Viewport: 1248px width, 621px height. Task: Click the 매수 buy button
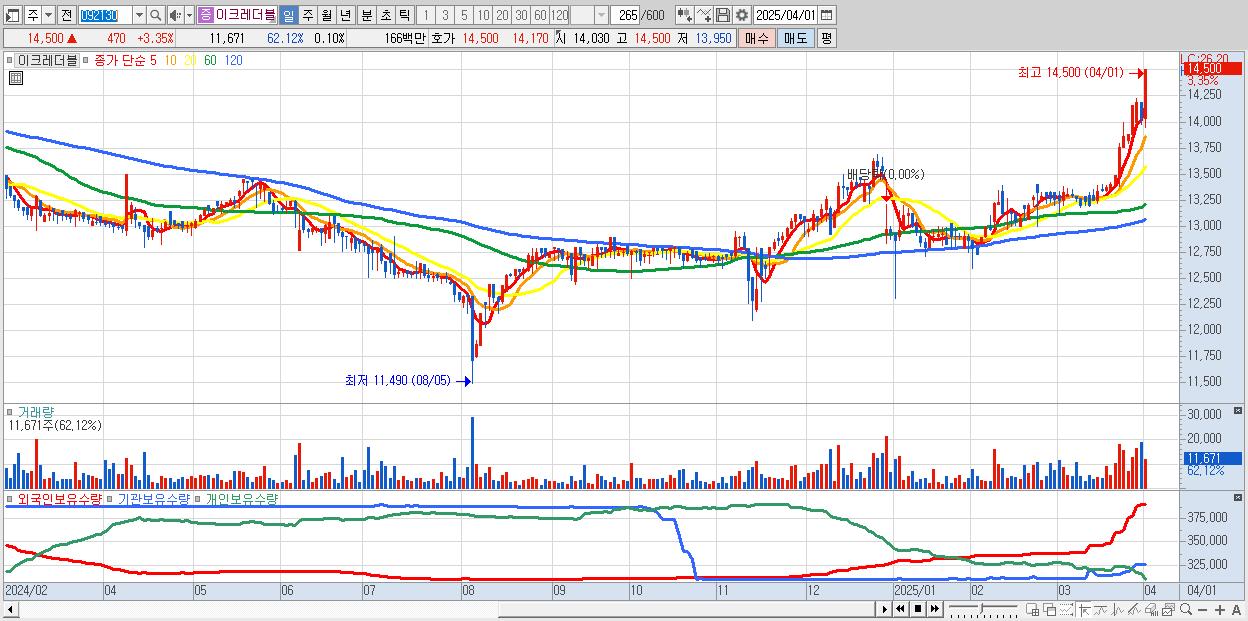tap(757, 38)
